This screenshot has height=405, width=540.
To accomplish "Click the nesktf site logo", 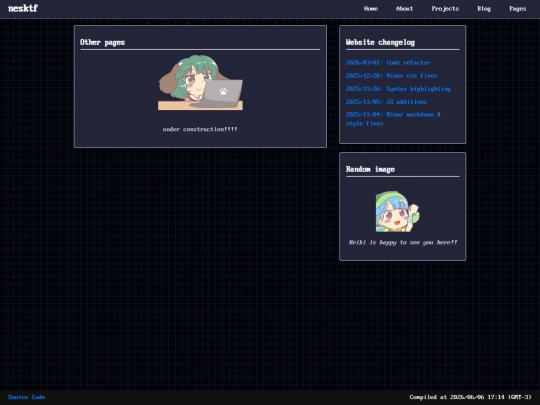I will tap(23, 8).
